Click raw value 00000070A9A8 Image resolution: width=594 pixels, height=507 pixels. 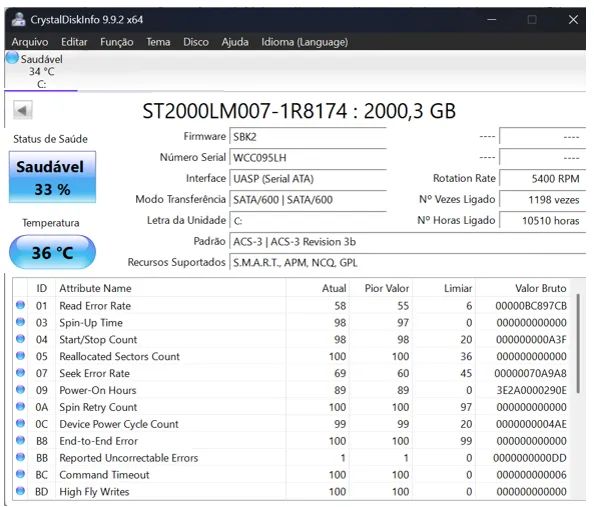tap(531, 373)
